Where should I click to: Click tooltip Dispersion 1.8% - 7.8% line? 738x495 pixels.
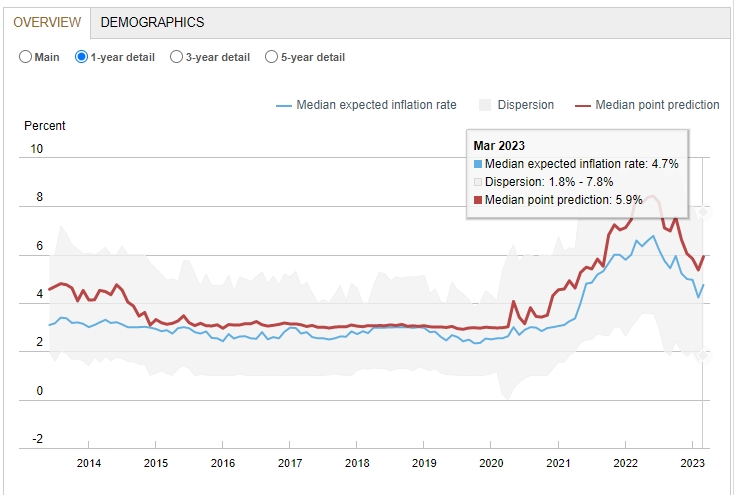[544, 182]
